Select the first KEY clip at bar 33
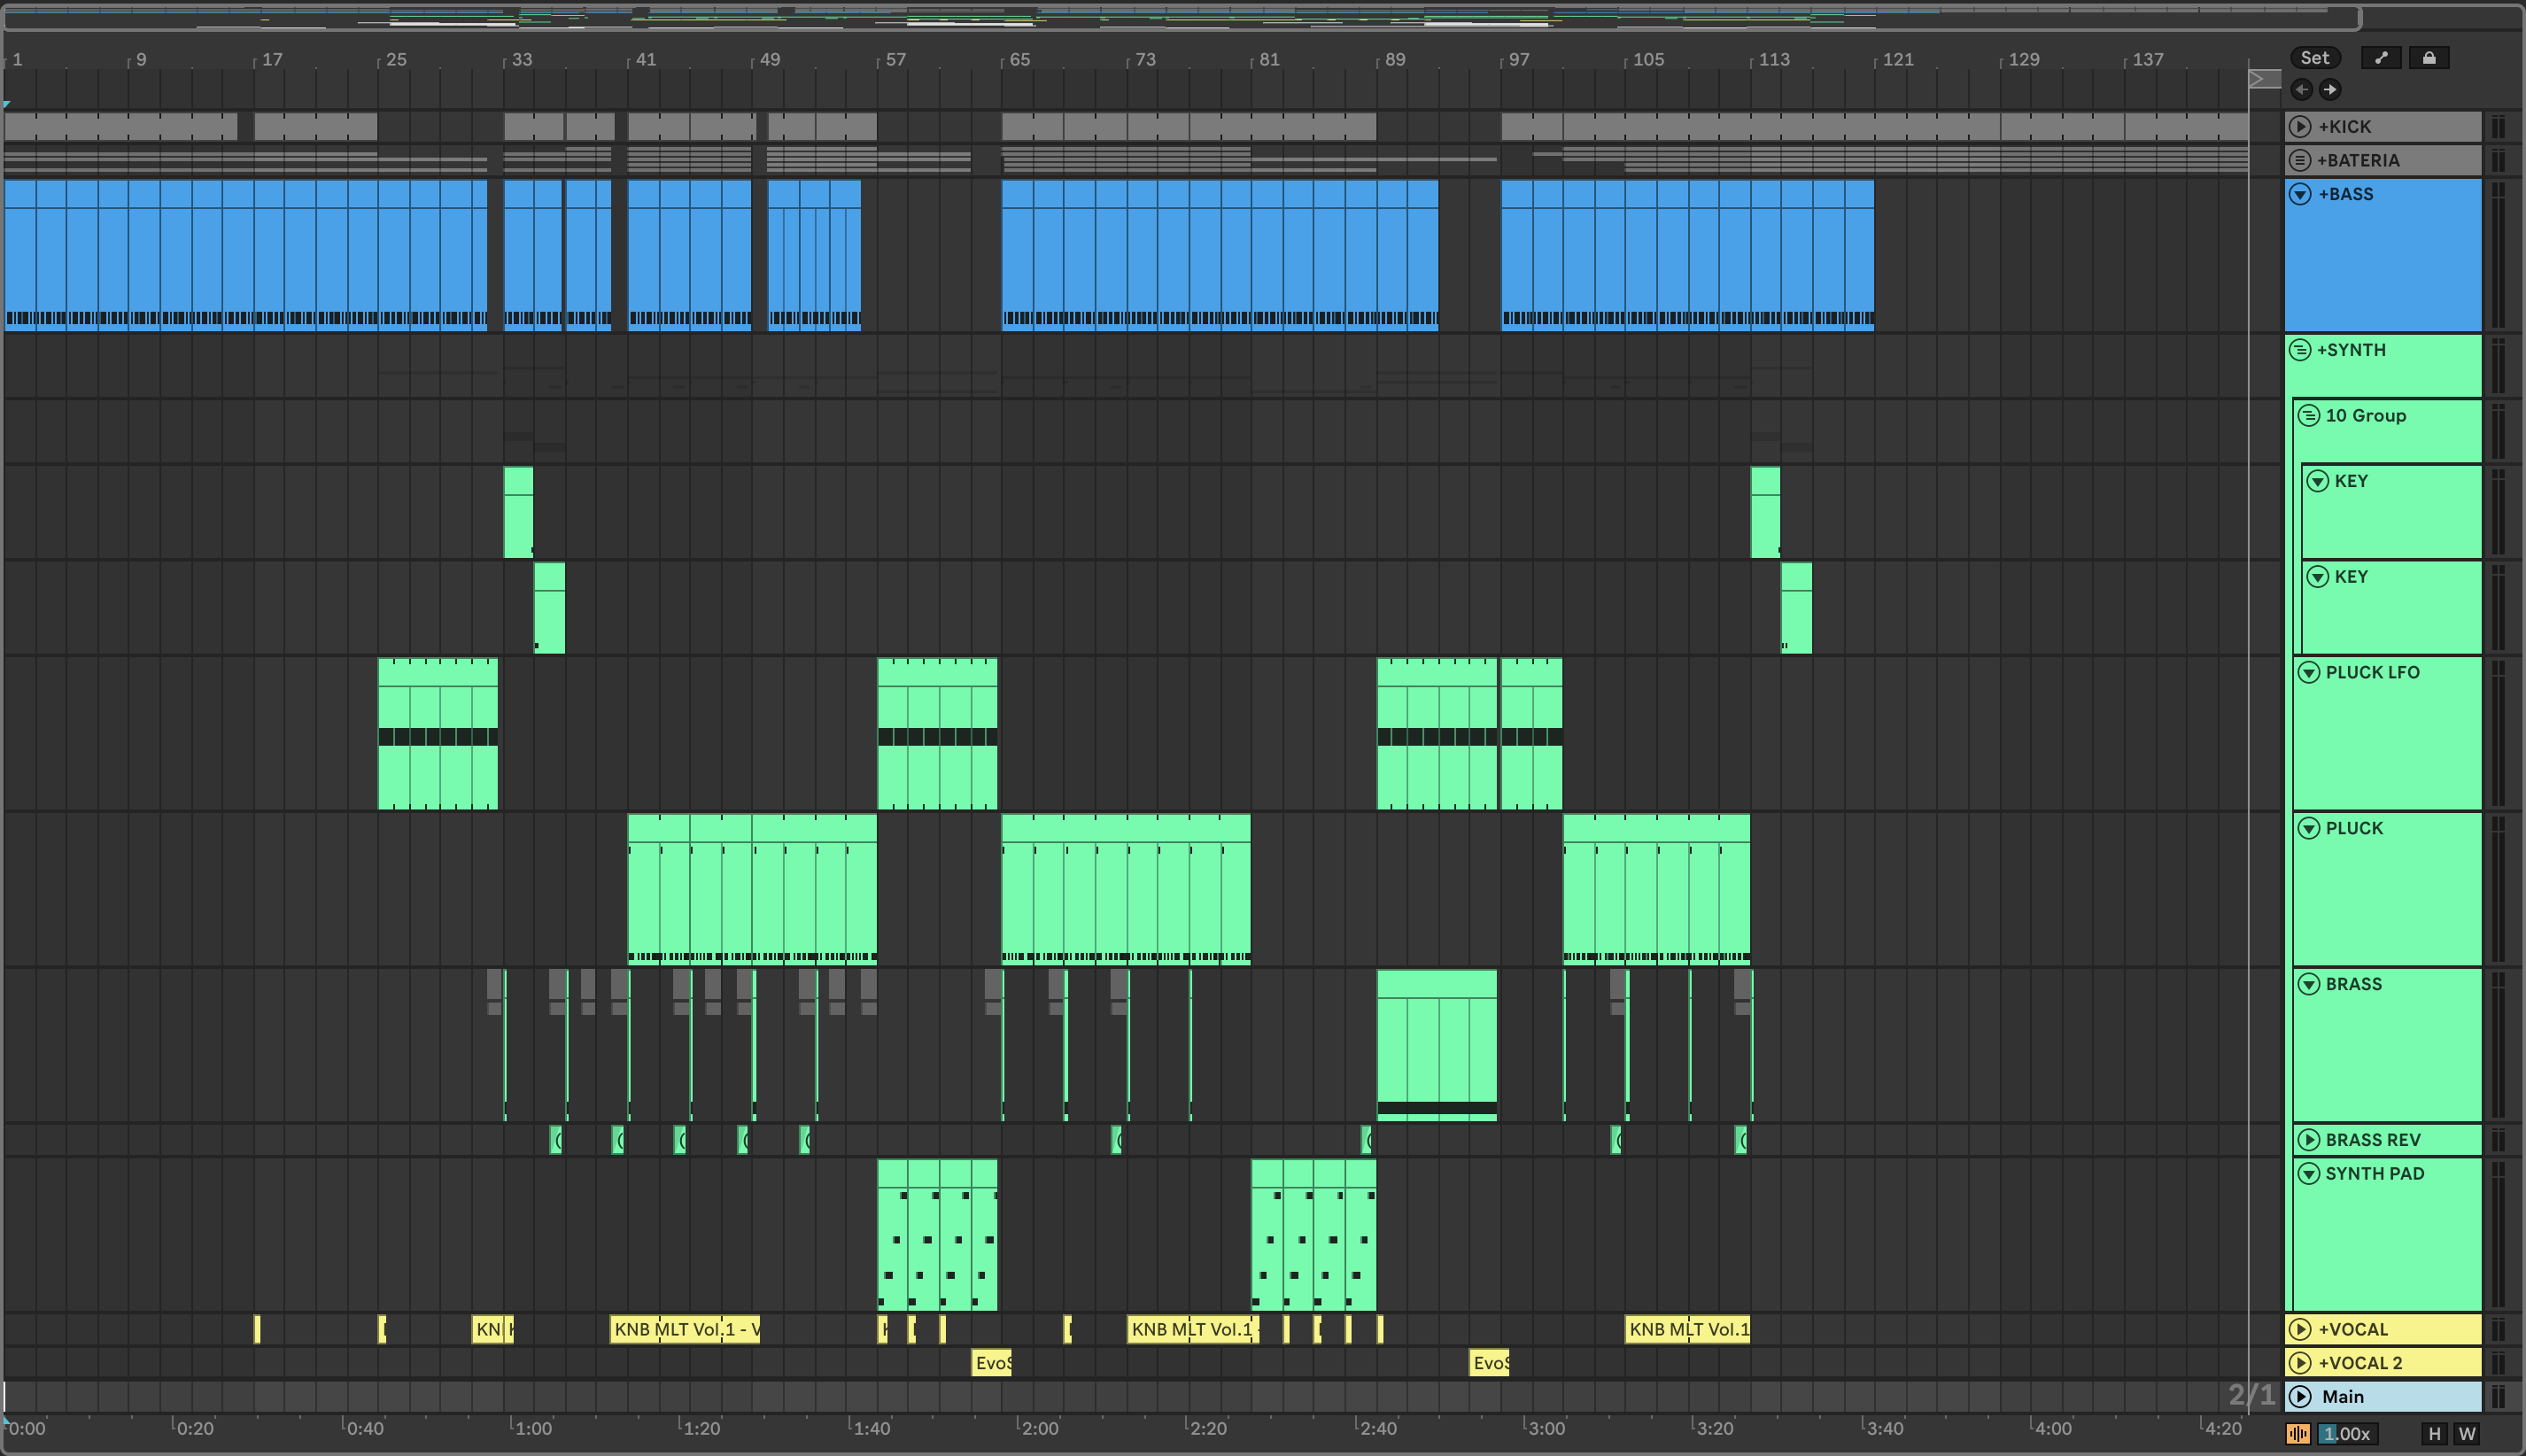 pos(518,512)
